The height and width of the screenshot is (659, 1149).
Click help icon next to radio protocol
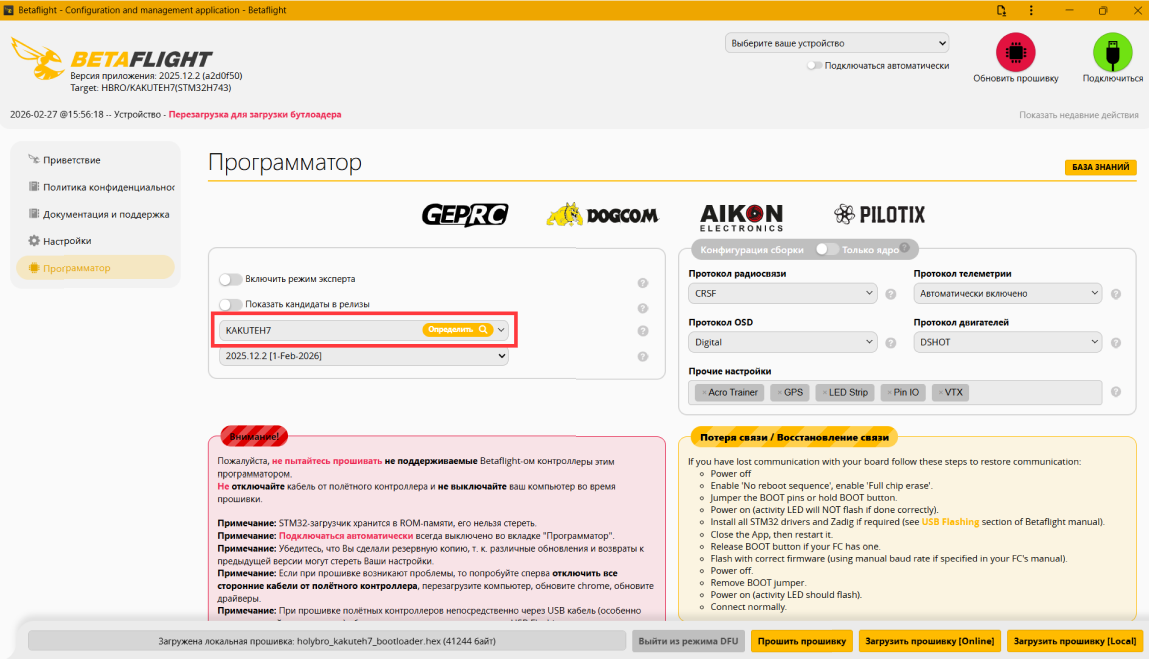pyautogui.click(x=890, y=294)
